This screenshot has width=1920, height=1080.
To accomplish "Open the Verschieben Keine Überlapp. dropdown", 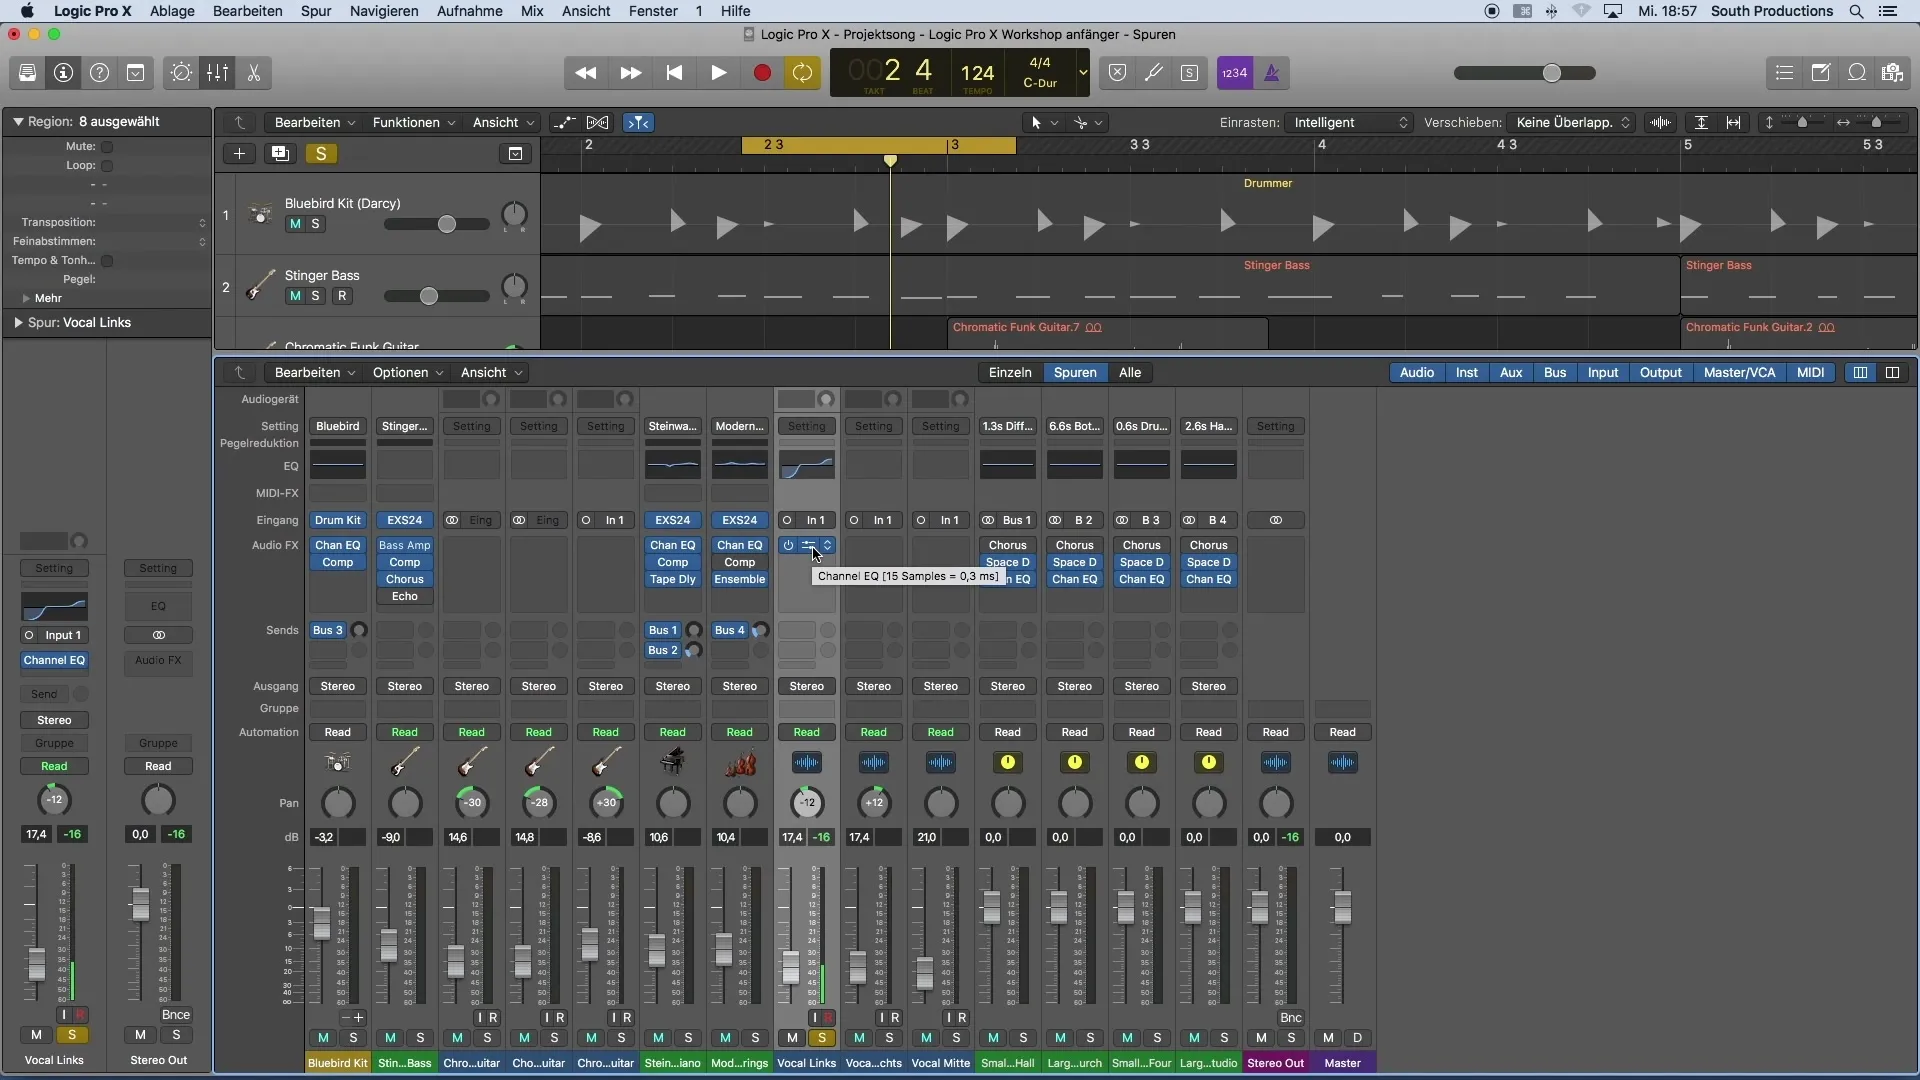I will pos(1573,122).
